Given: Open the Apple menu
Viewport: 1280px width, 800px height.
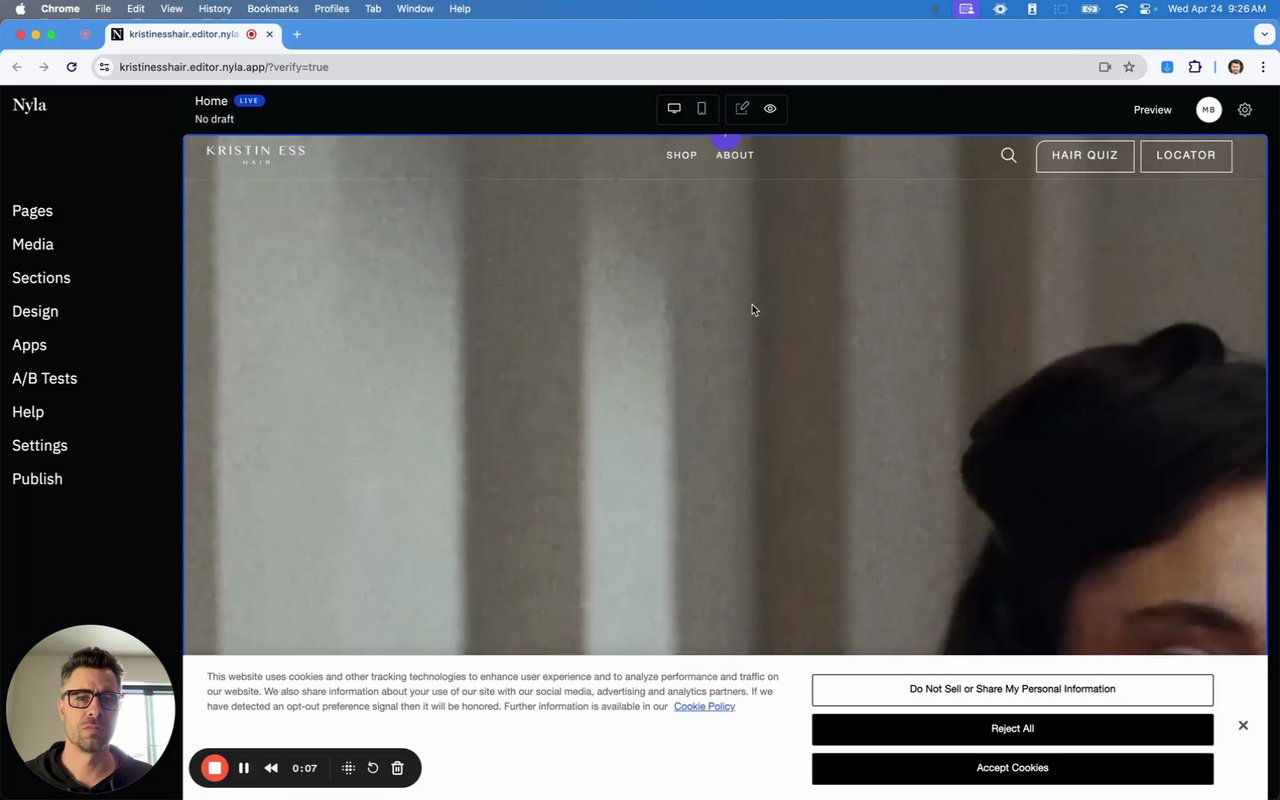Looking at the screenshot, I should click(20, 9).
